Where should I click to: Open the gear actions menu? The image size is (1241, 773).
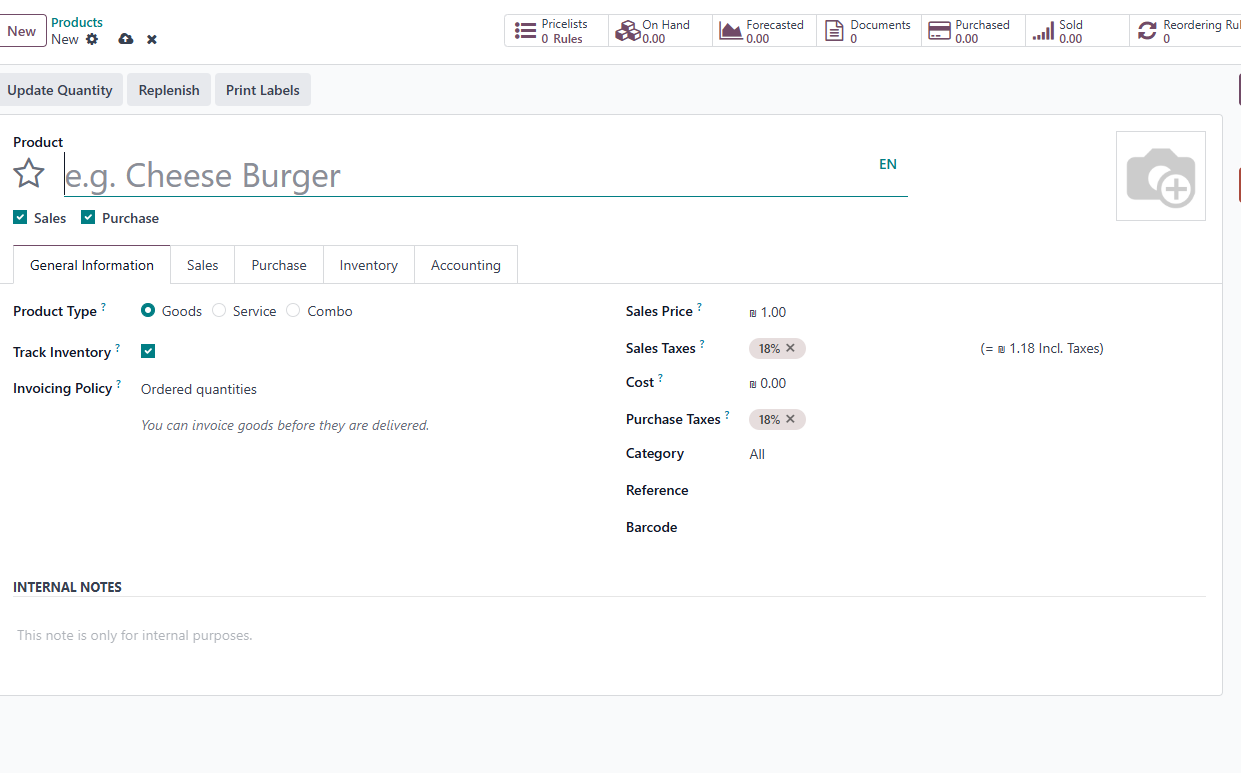92,39
